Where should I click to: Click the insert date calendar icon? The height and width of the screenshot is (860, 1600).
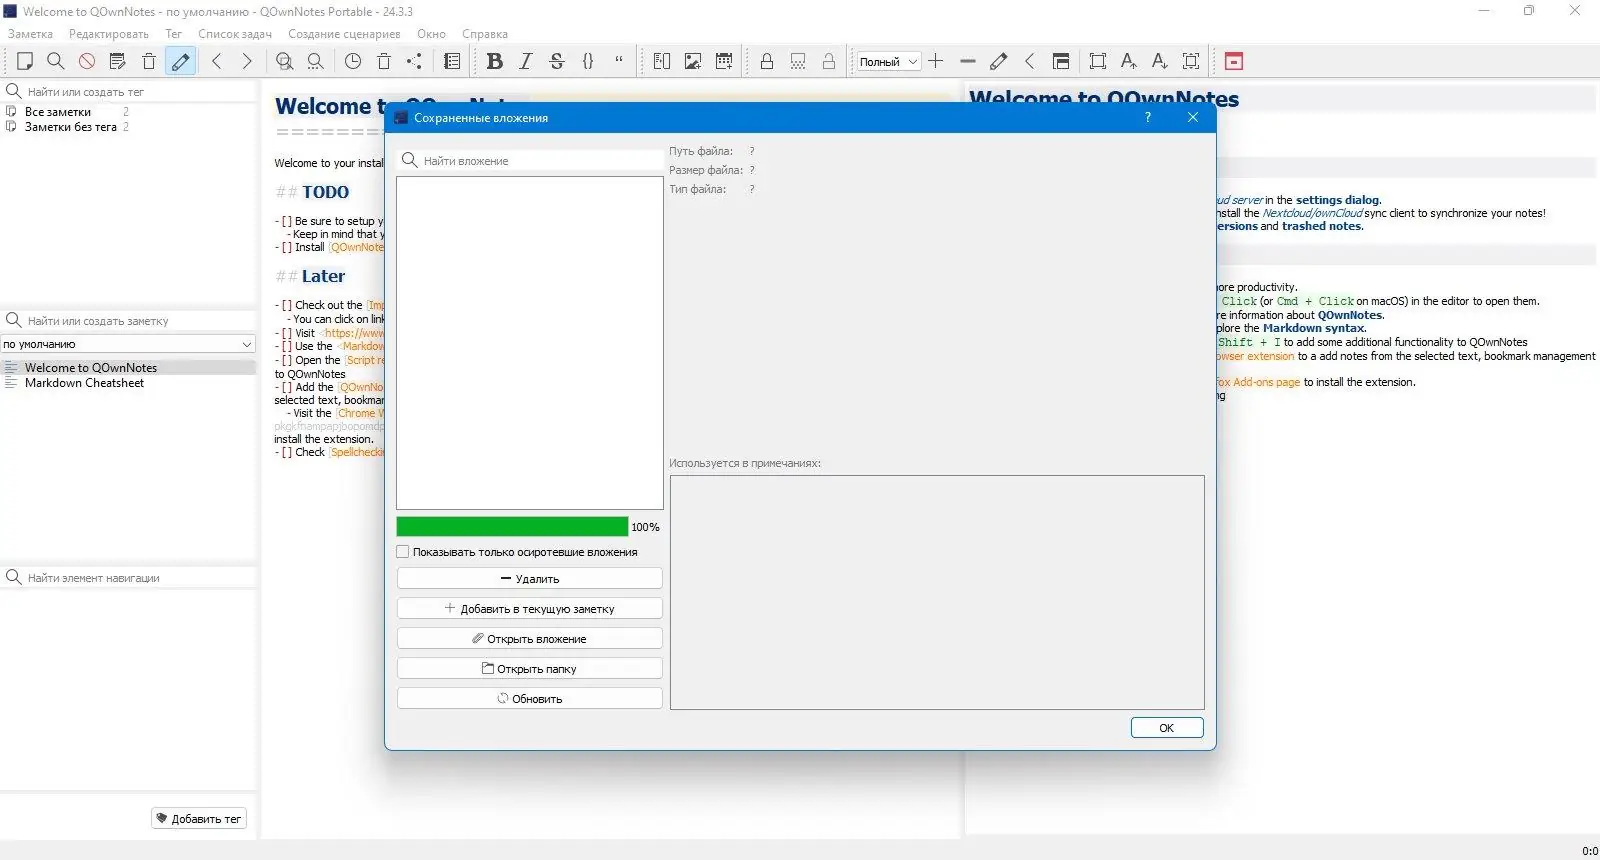point(724,61)
